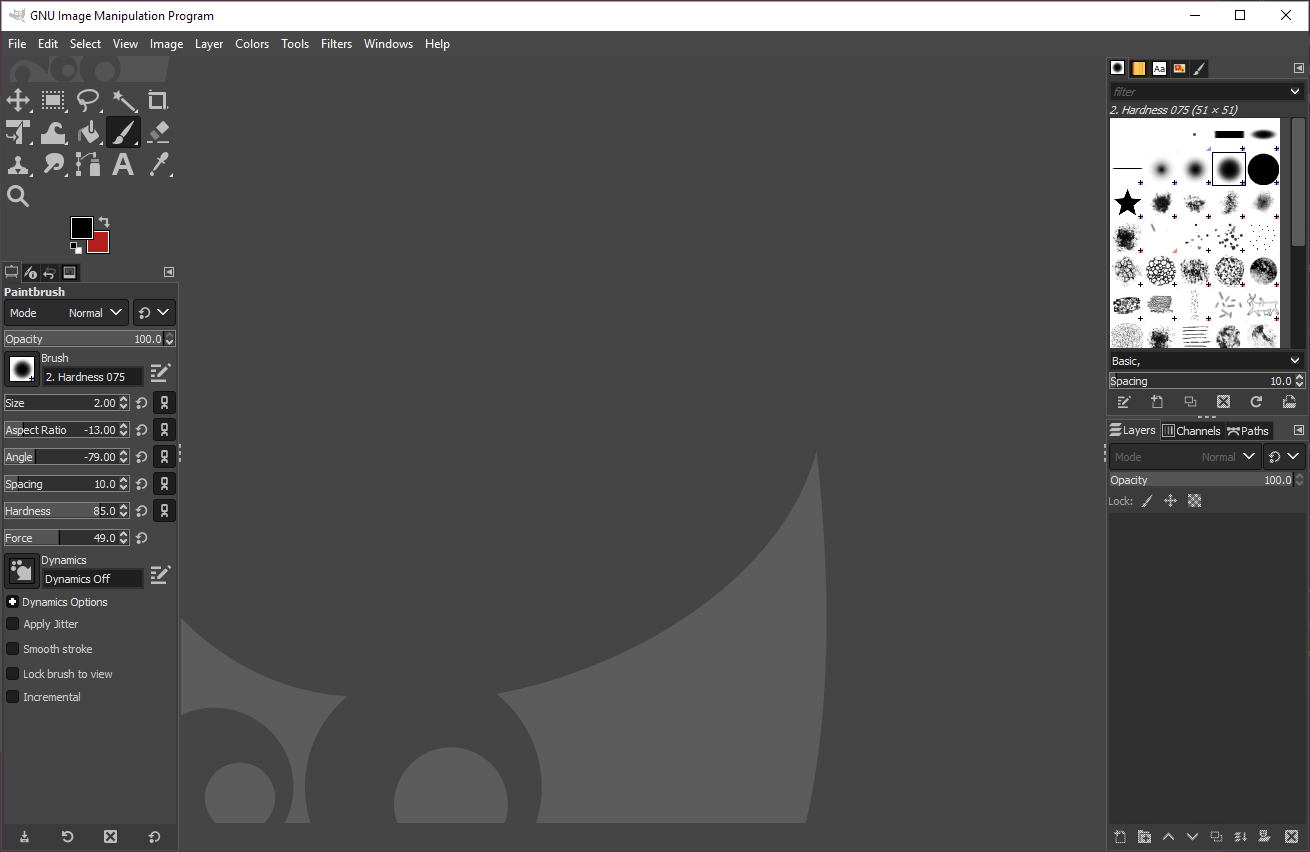The width and height of the screenshot is (1310, 852).
Task: Link Angle to brush default
Action: 164,457
